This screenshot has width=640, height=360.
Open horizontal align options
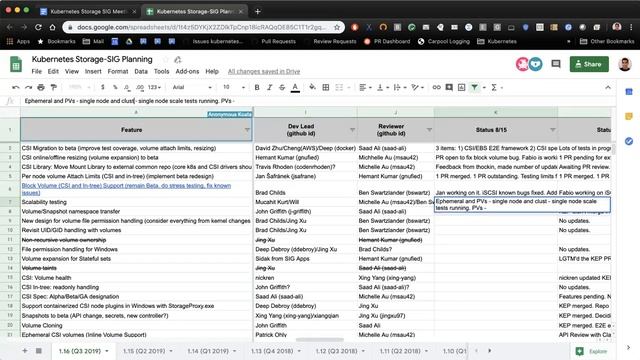[365, 87]
